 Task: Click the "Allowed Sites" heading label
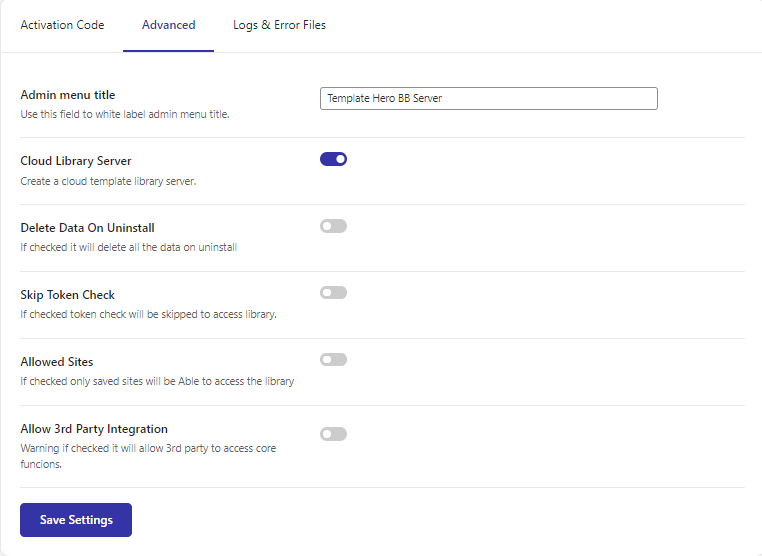coord(57,362)
